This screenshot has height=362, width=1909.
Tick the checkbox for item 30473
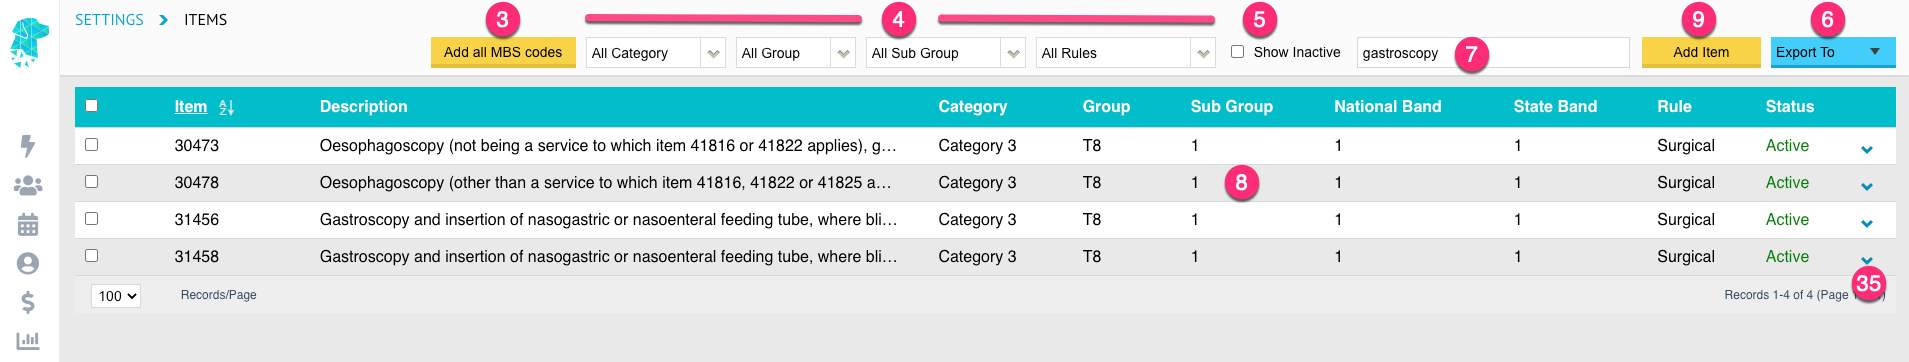pos(92,144)
